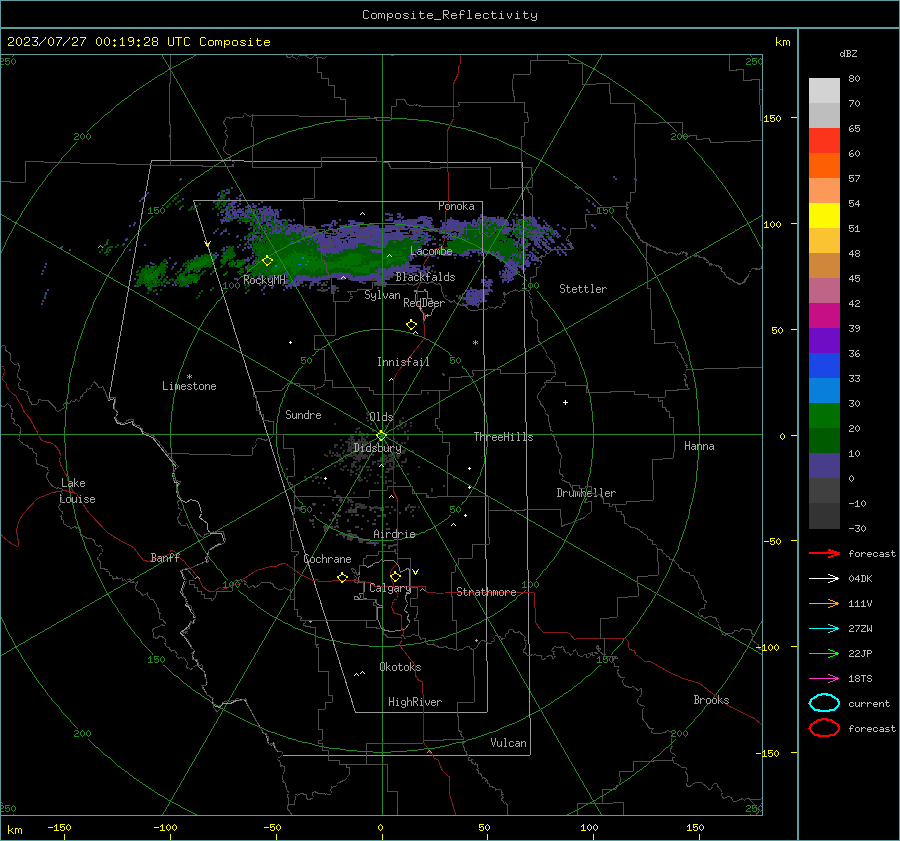Click the Brooks city label
This screenshot has height=841, width=900.
coord(711,700)
